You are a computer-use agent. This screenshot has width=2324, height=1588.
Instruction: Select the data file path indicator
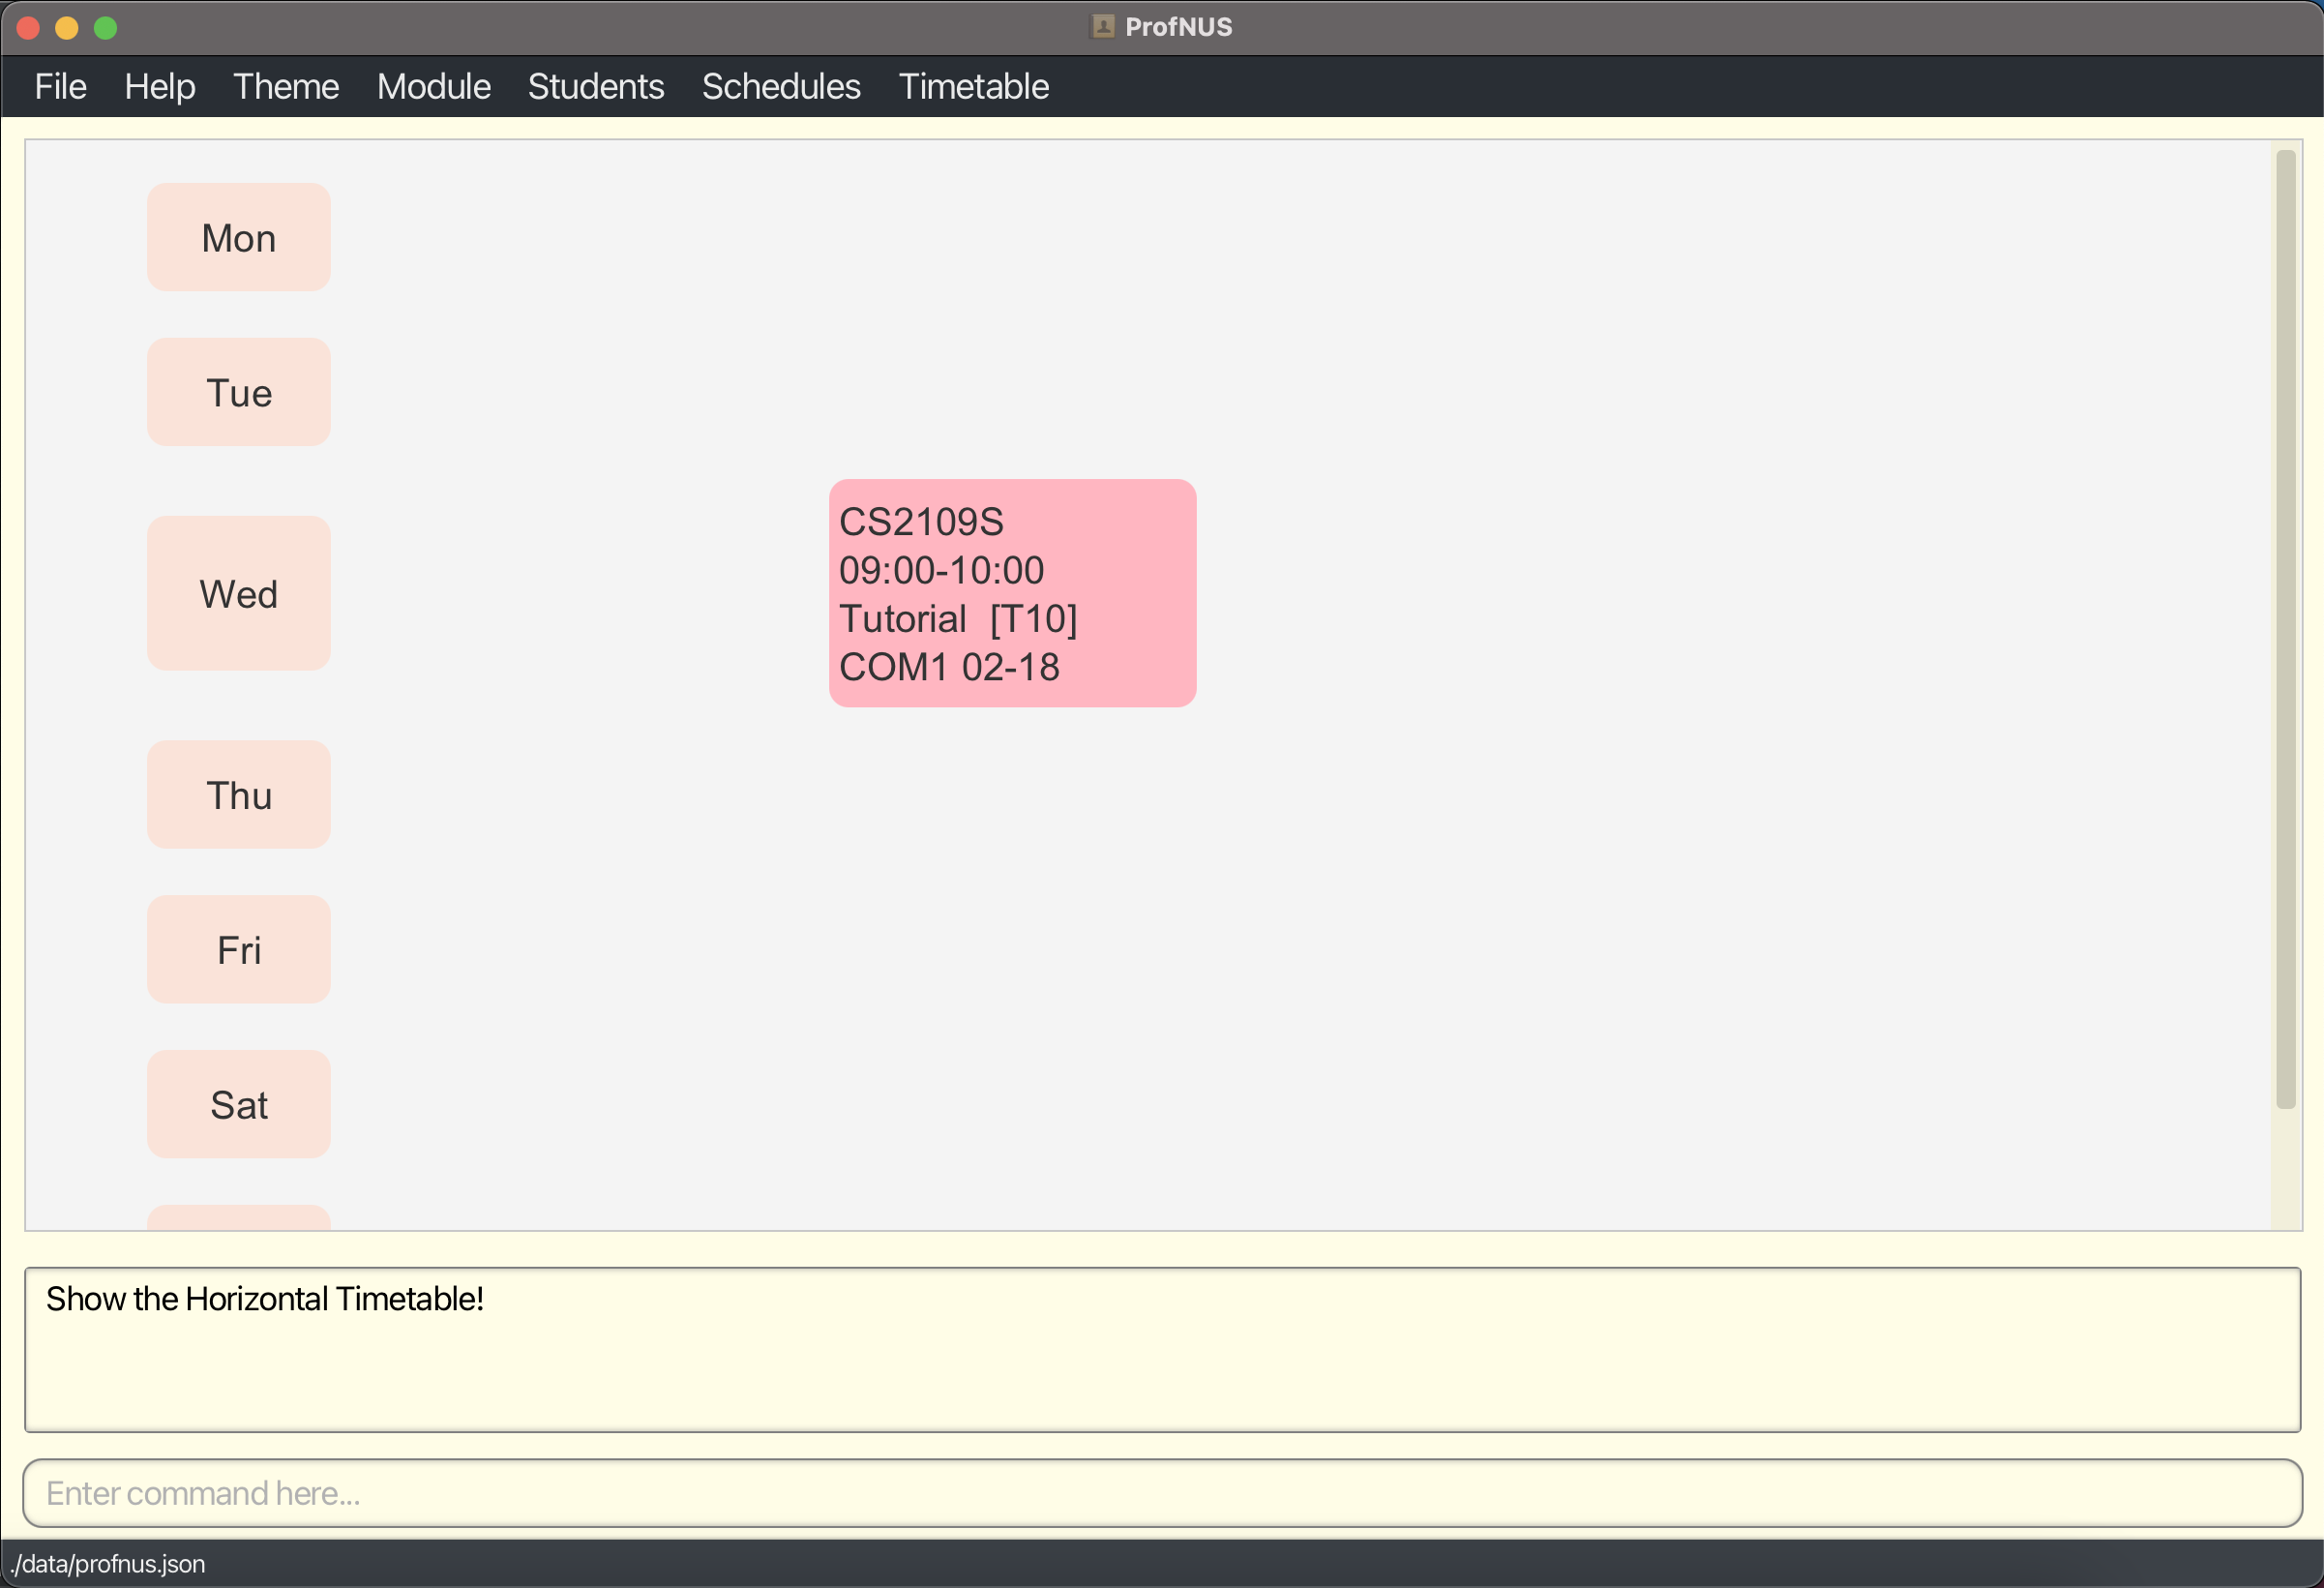tap(109, 1563)
